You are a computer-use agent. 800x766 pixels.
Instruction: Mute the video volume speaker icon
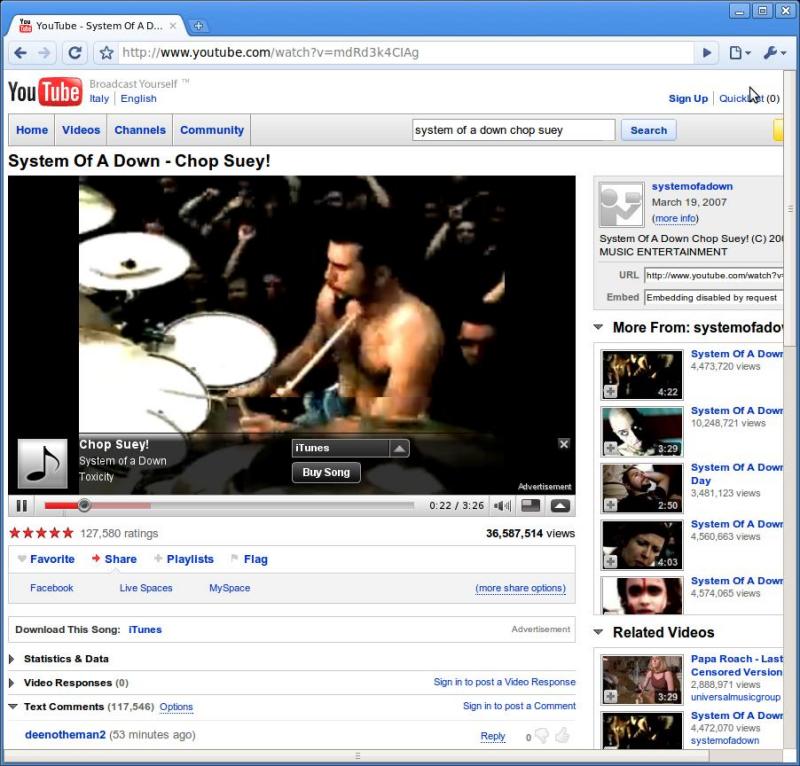(x=502, y=506)
